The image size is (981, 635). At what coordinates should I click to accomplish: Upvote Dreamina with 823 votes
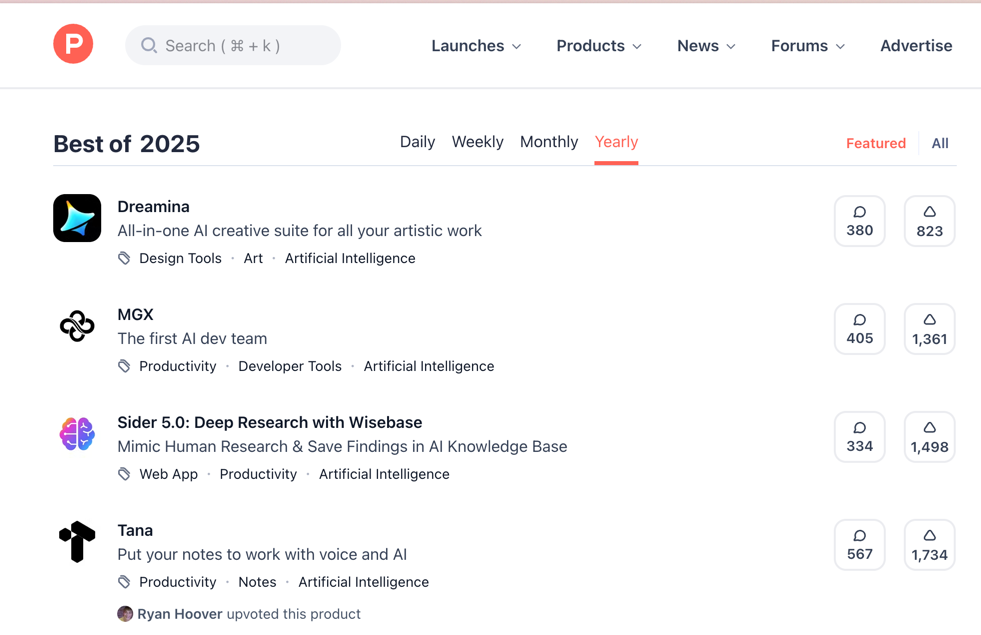click(929, 221)
